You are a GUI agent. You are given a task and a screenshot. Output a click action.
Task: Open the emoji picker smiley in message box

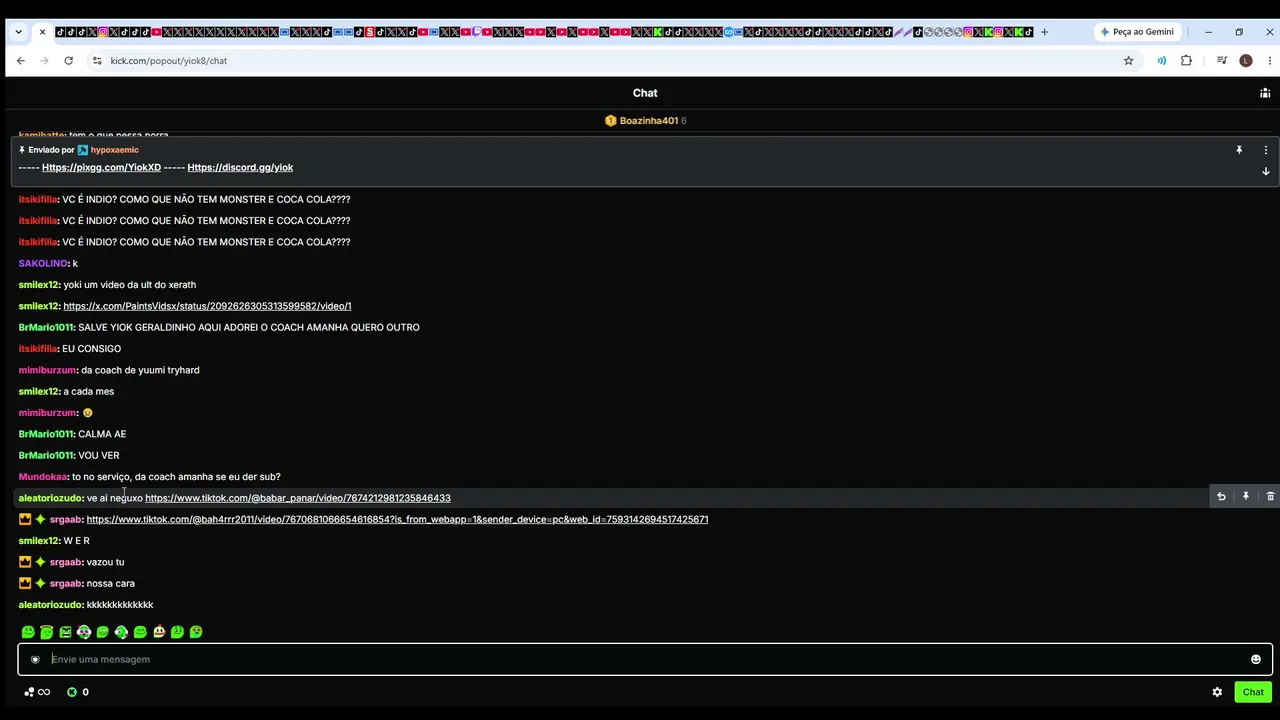(x=1256, y=659)
